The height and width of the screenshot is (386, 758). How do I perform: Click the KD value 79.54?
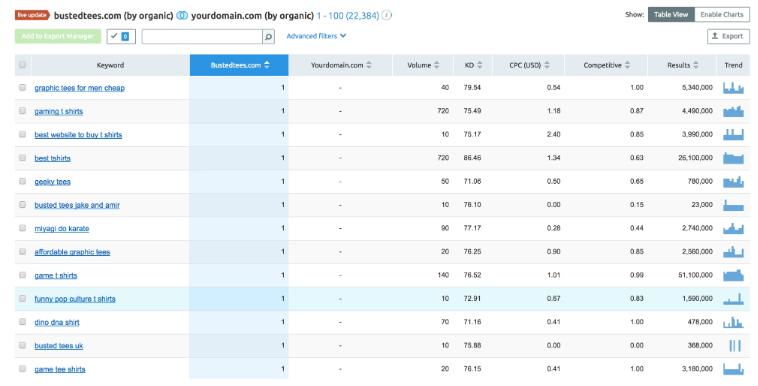point(472,88)
